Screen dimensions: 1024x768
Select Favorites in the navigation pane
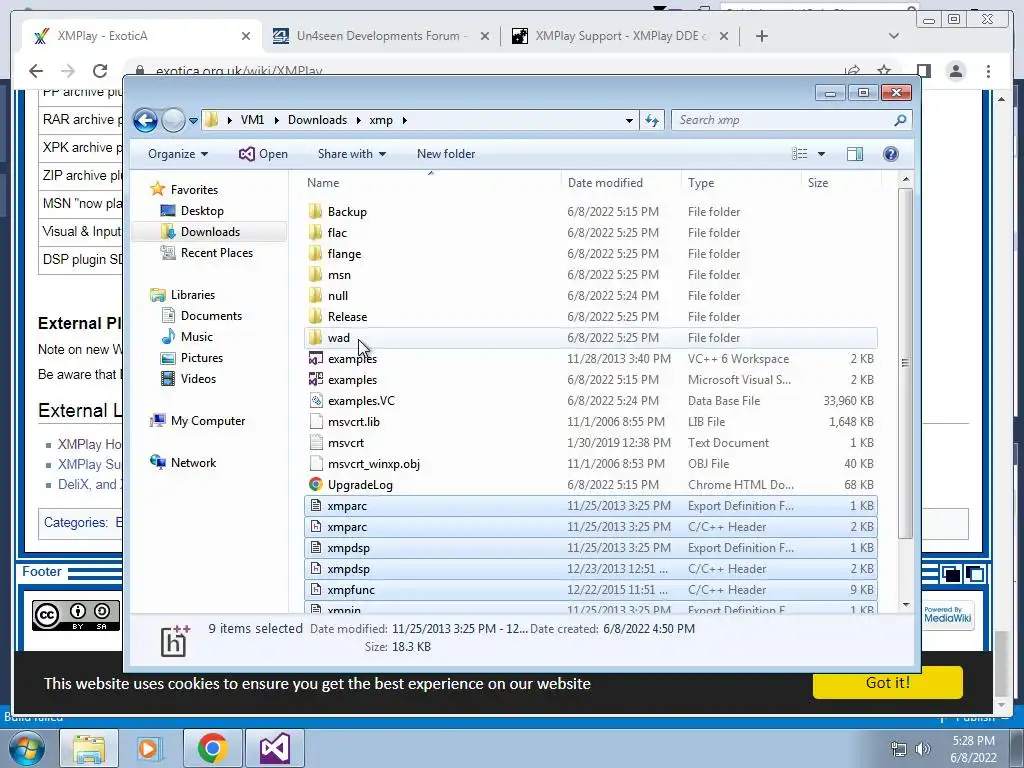[194, 190]
